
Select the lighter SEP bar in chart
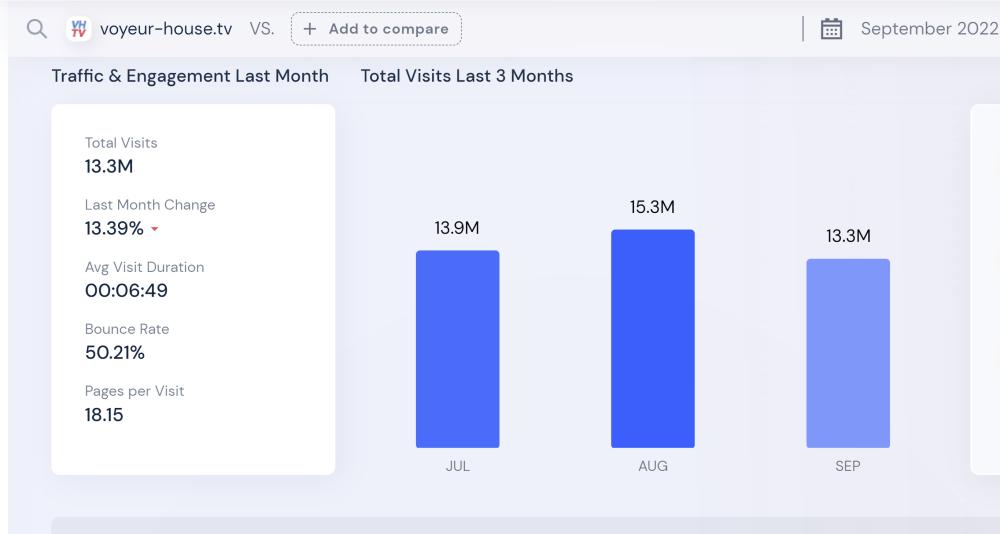coord(848,353)
